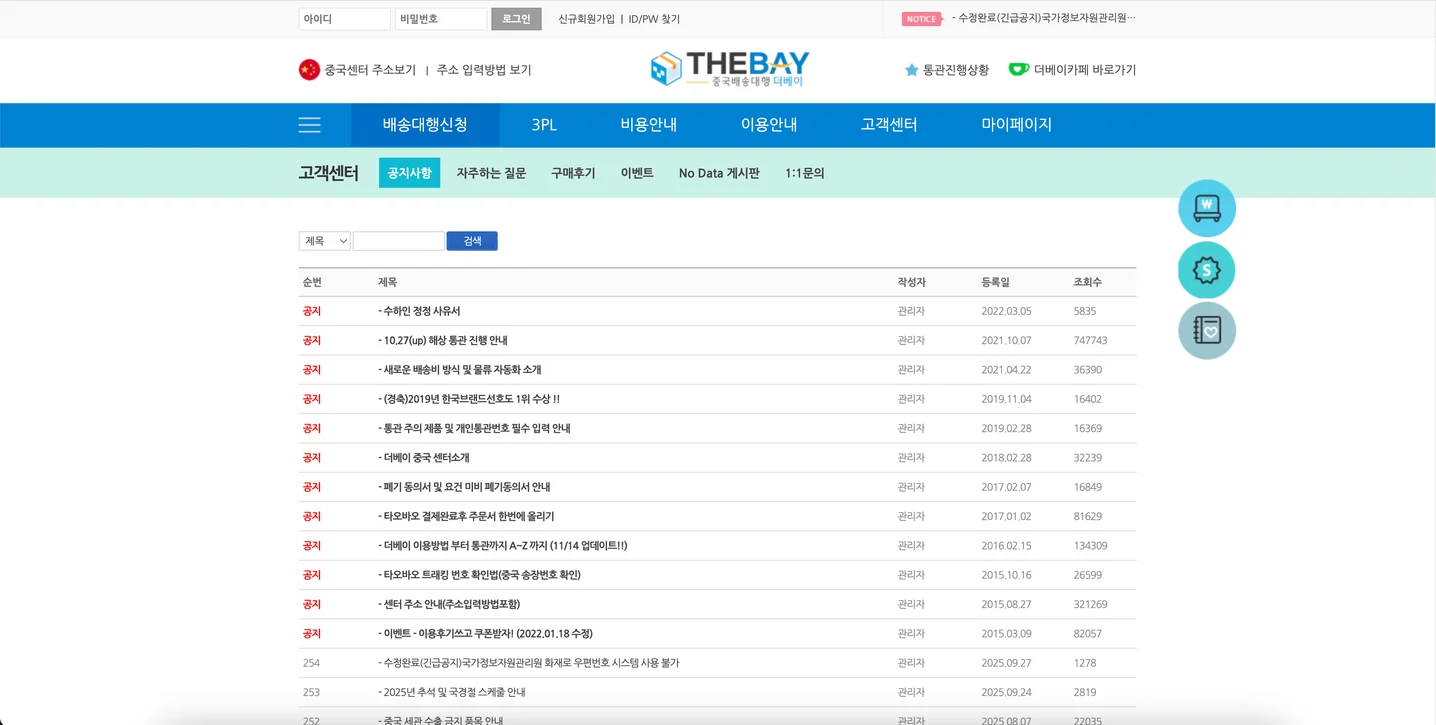Click the THEBAY logo icon
Viewport: 1436px width, 725px height.
[665, 69]
